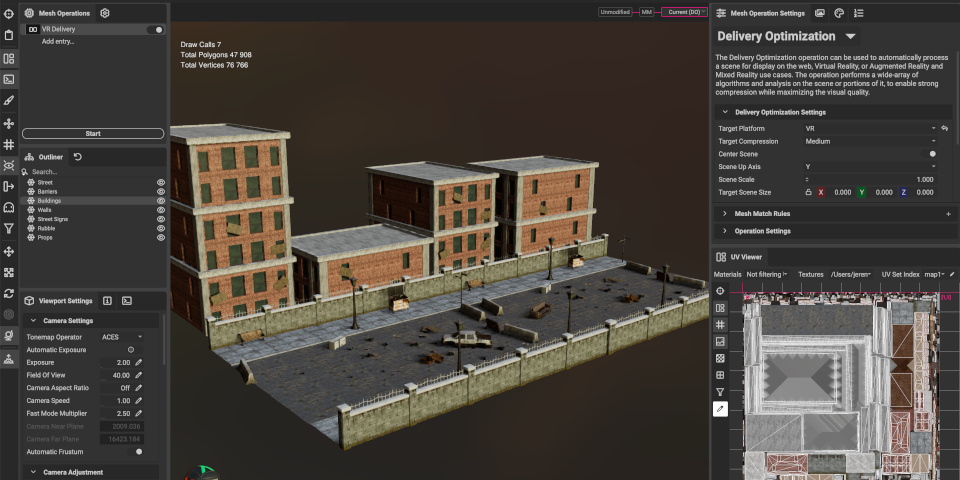Hide the Buildings object in Outliner
Image resolution: width=960 pixels, height=480 pixels.
161,201
